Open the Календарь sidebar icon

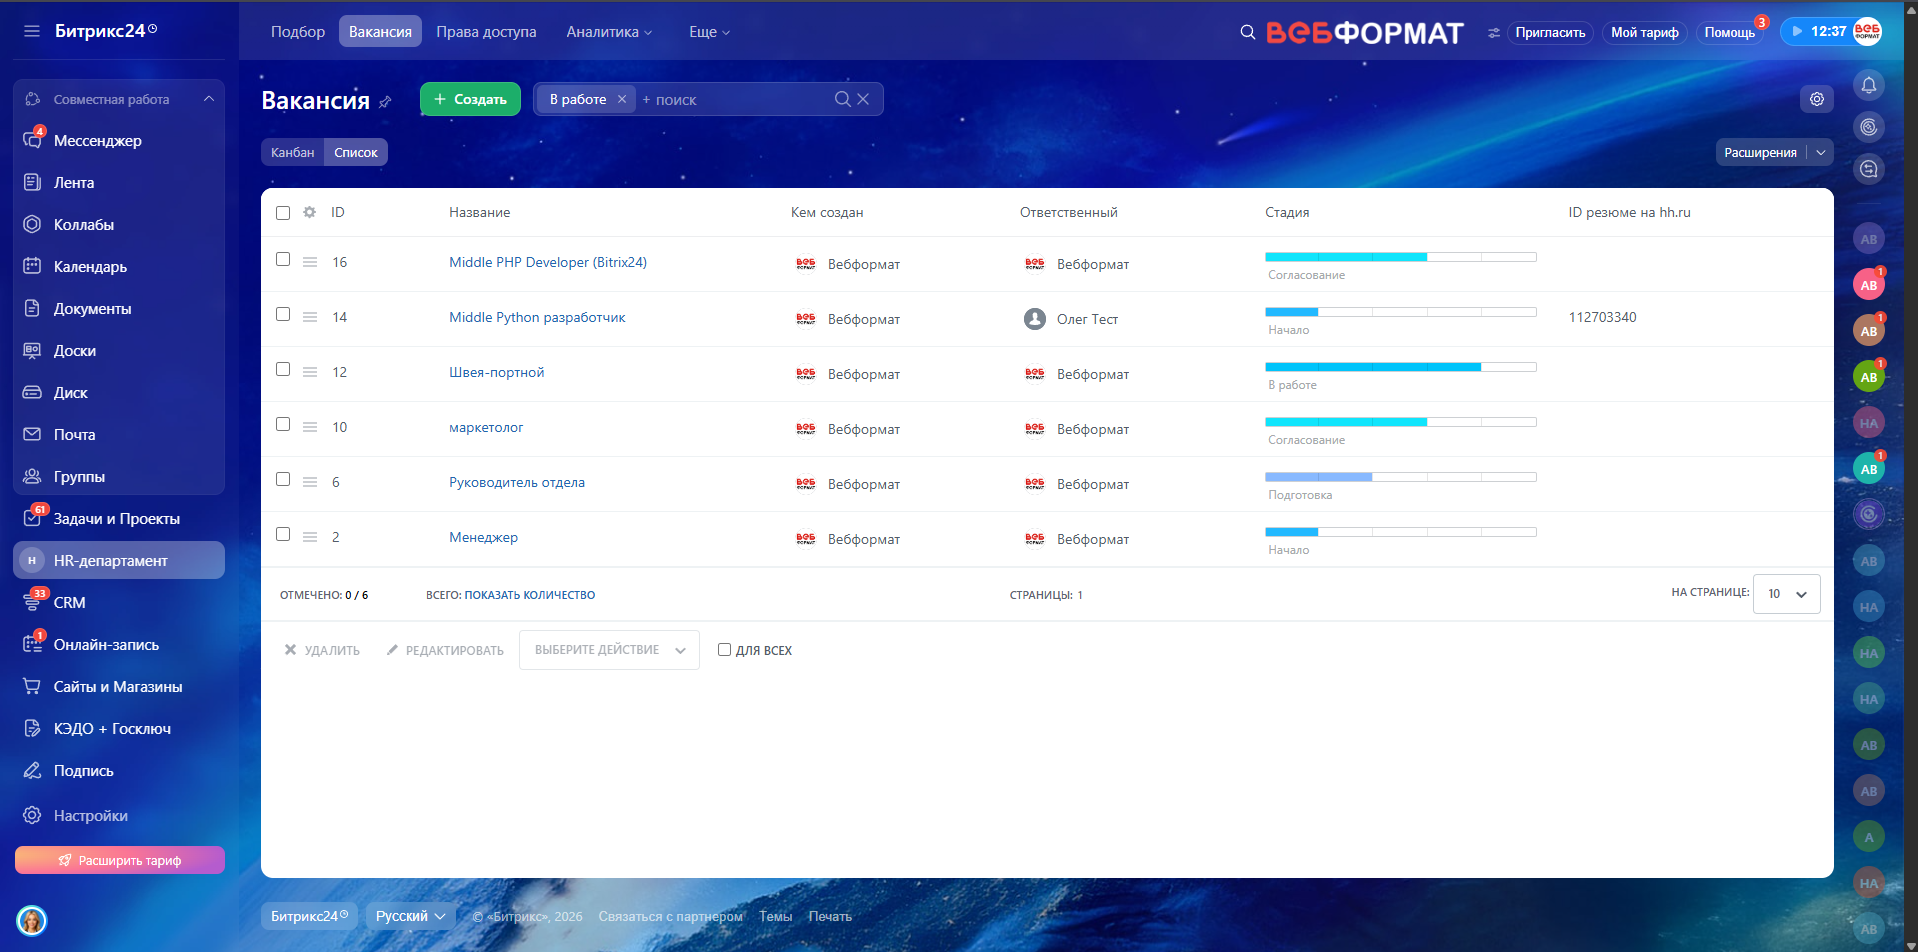(32, 267)
